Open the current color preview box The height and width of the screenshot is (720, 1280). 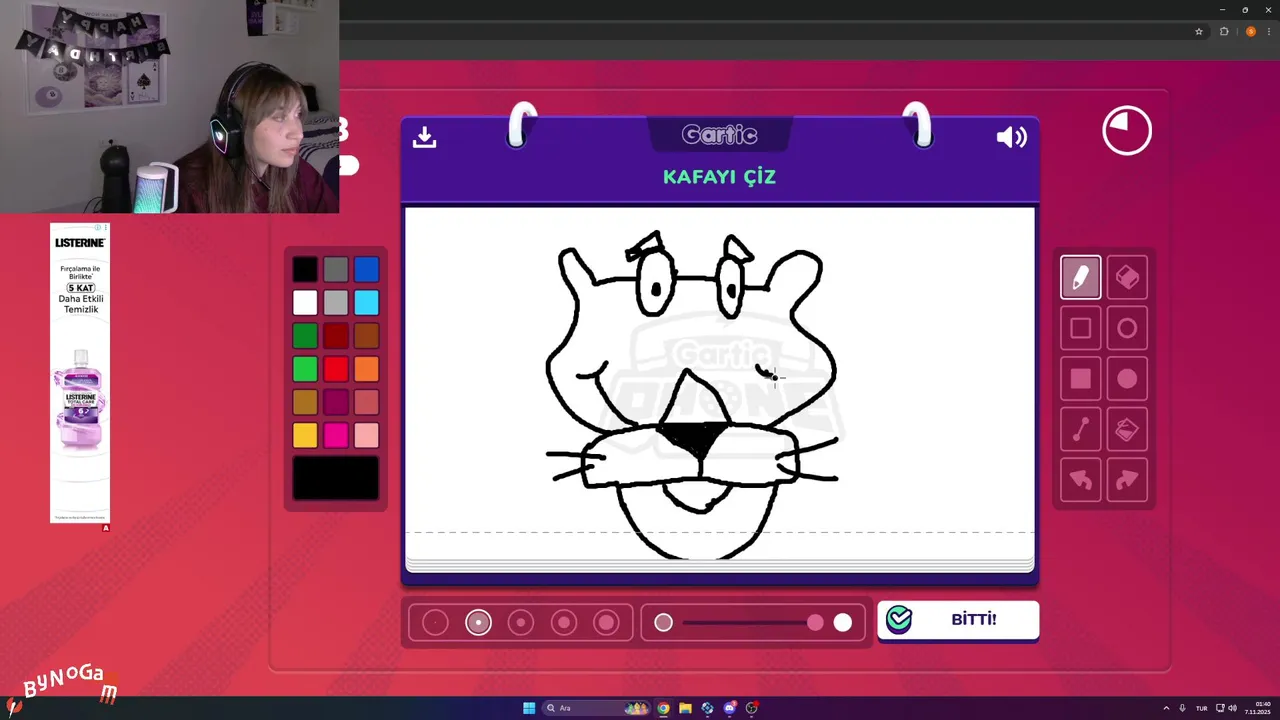(x=336, y=478)
